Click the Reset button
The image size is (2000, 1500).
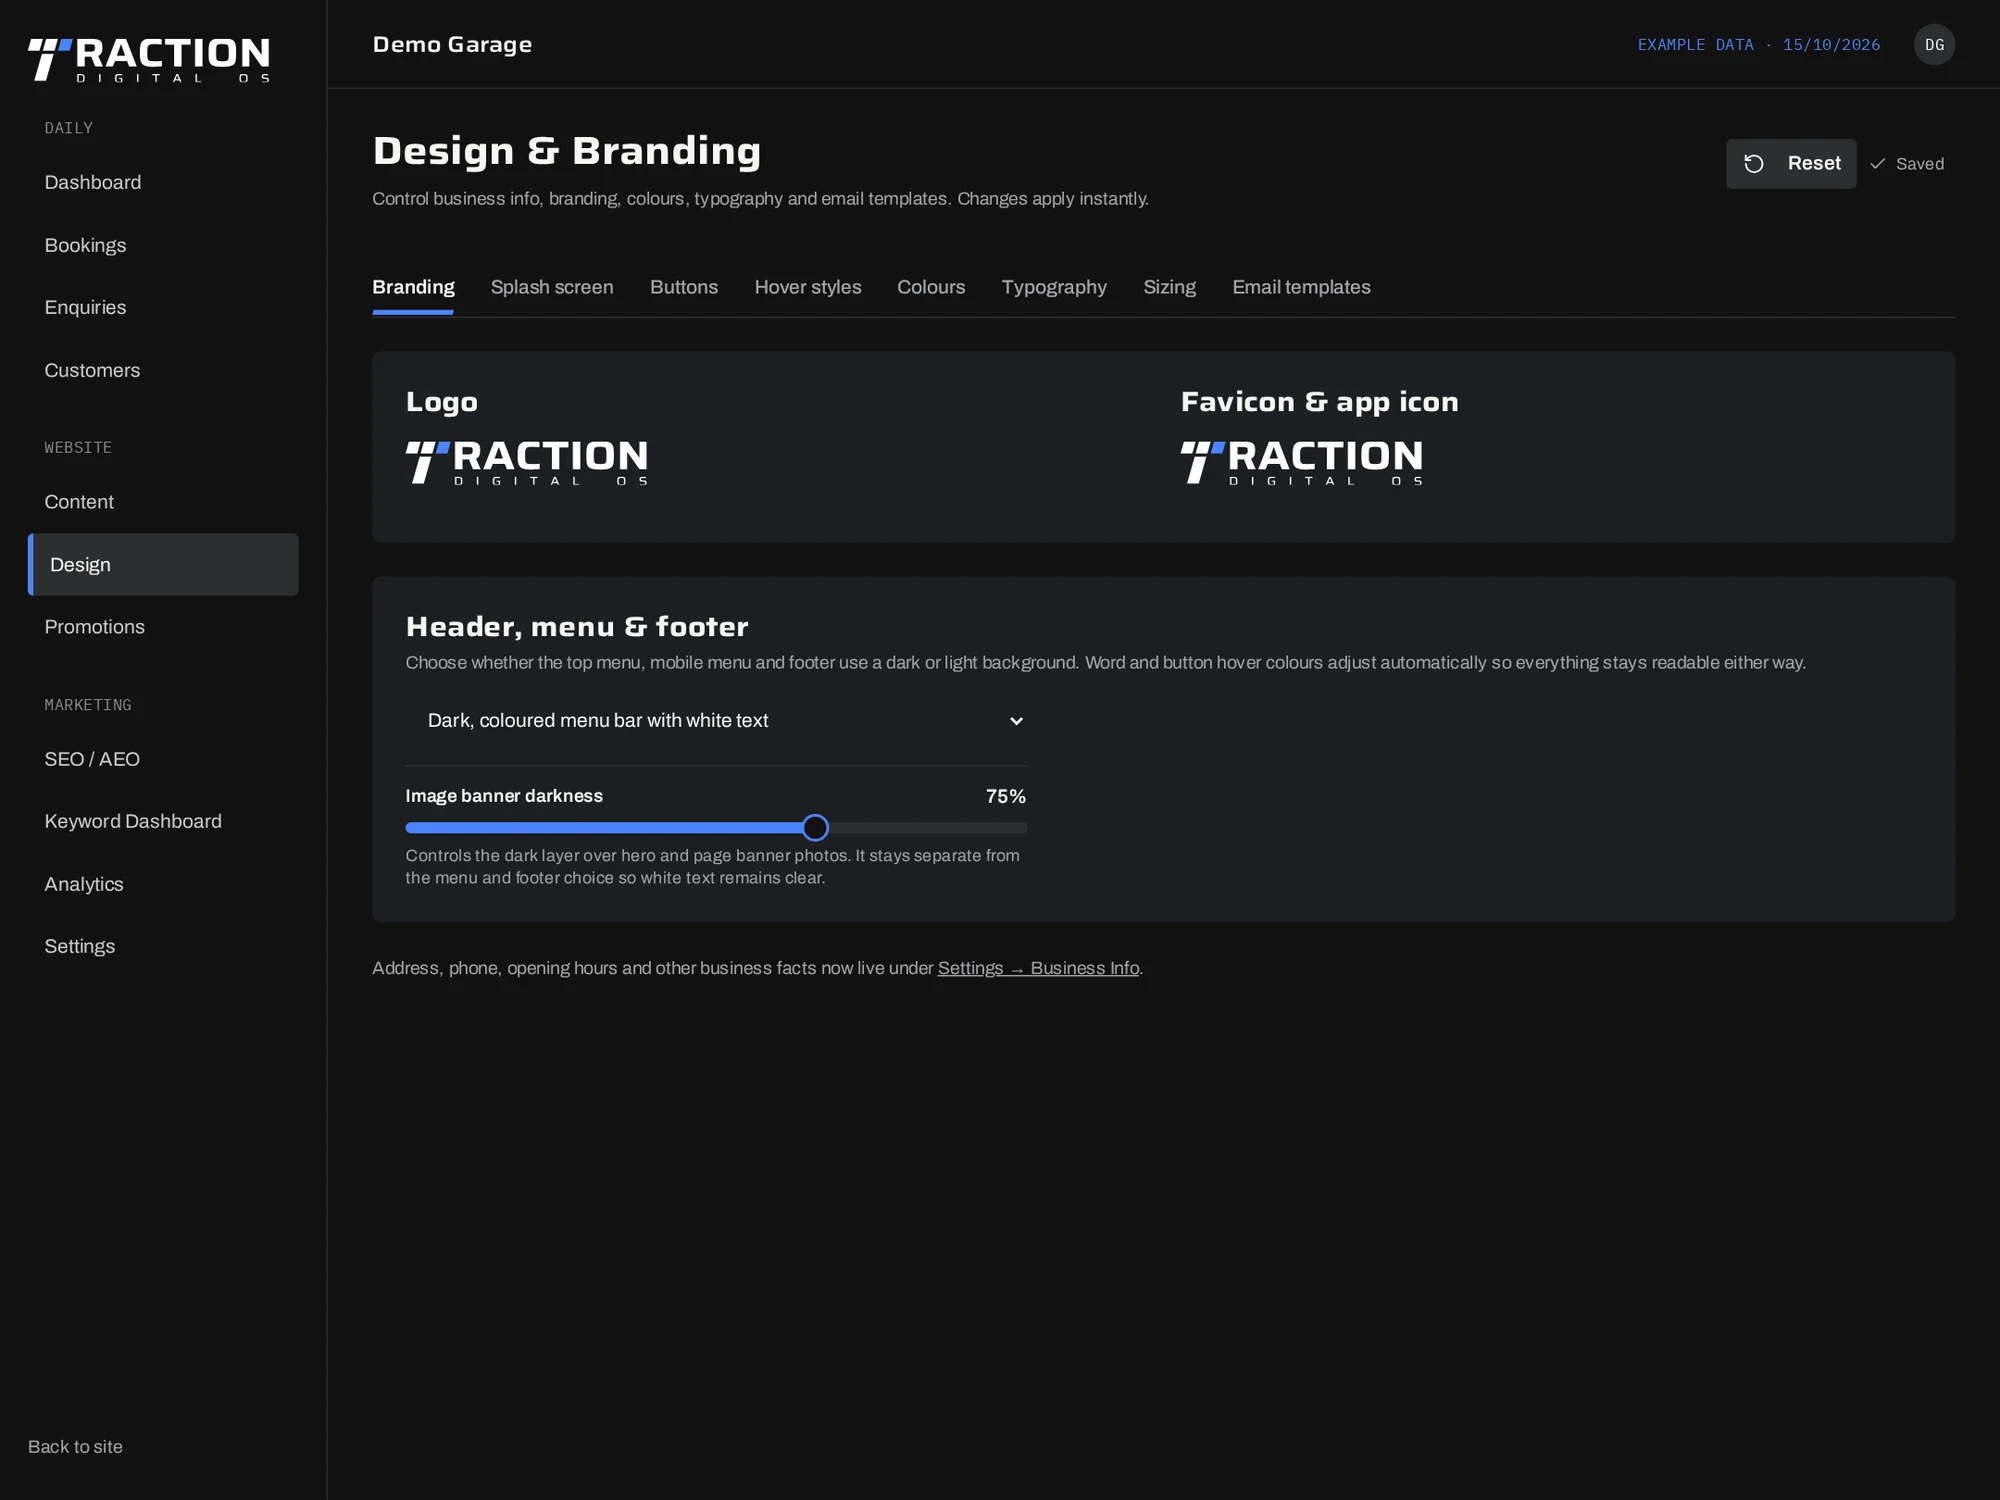tap(1791, 164)
